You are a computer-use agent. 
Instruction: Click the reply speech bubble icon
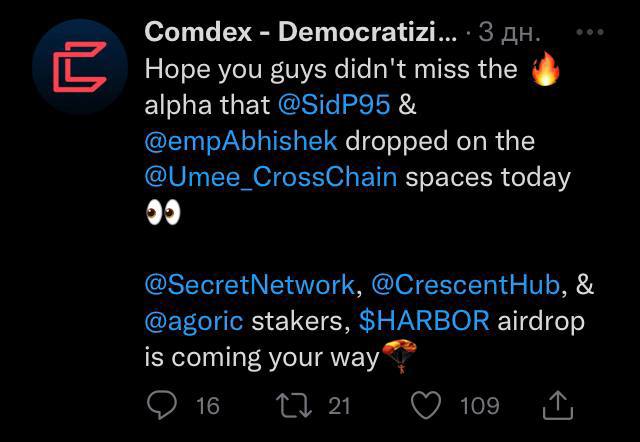(162, 405)
